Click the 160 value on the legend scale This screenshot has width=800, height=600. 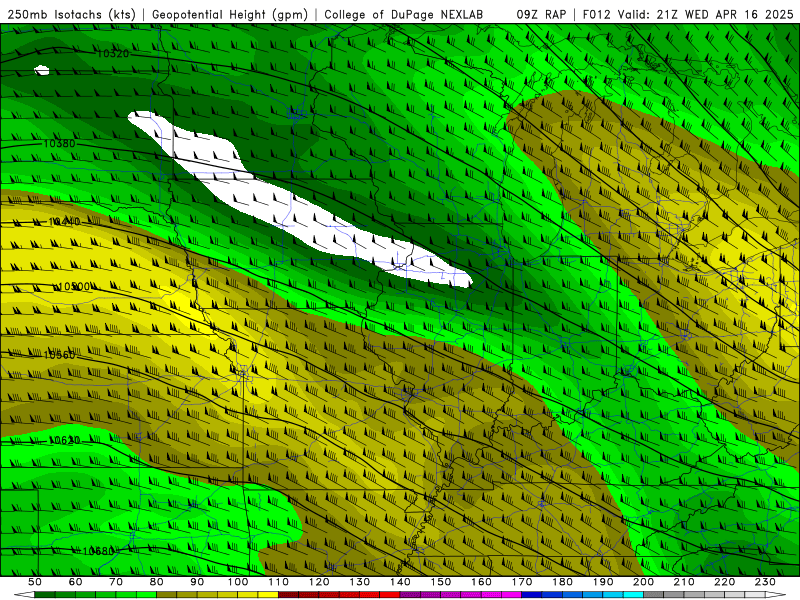pos(481,582)
